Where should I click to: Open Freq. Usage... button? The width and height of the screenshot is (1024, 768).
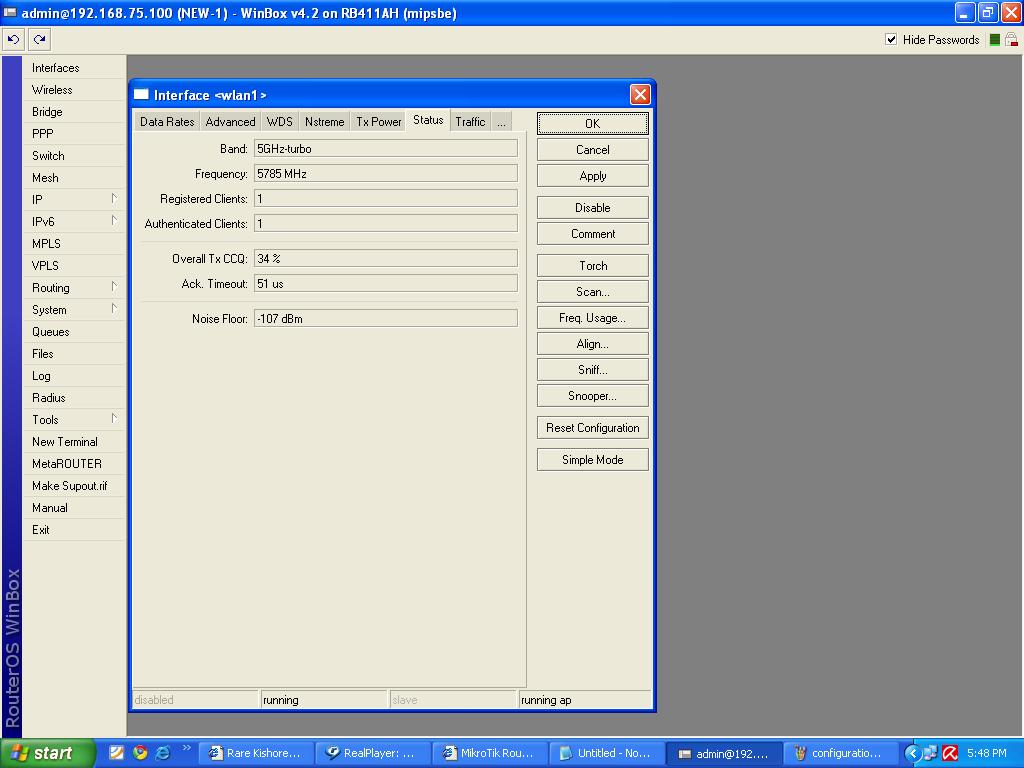pos(592,318)
